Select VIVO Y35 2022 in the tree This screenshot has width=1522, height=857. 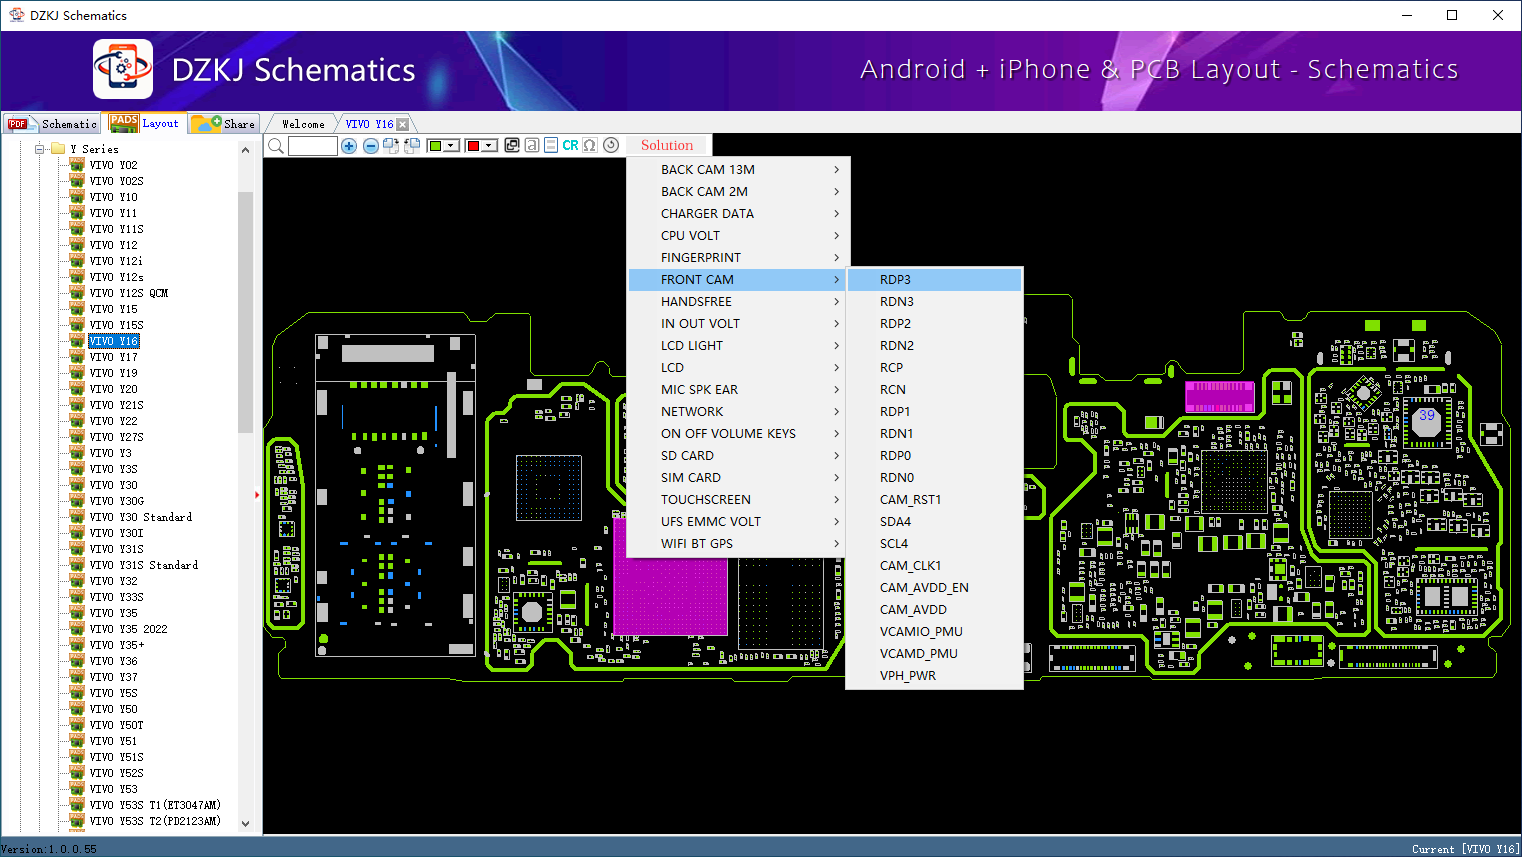(128, 629)
